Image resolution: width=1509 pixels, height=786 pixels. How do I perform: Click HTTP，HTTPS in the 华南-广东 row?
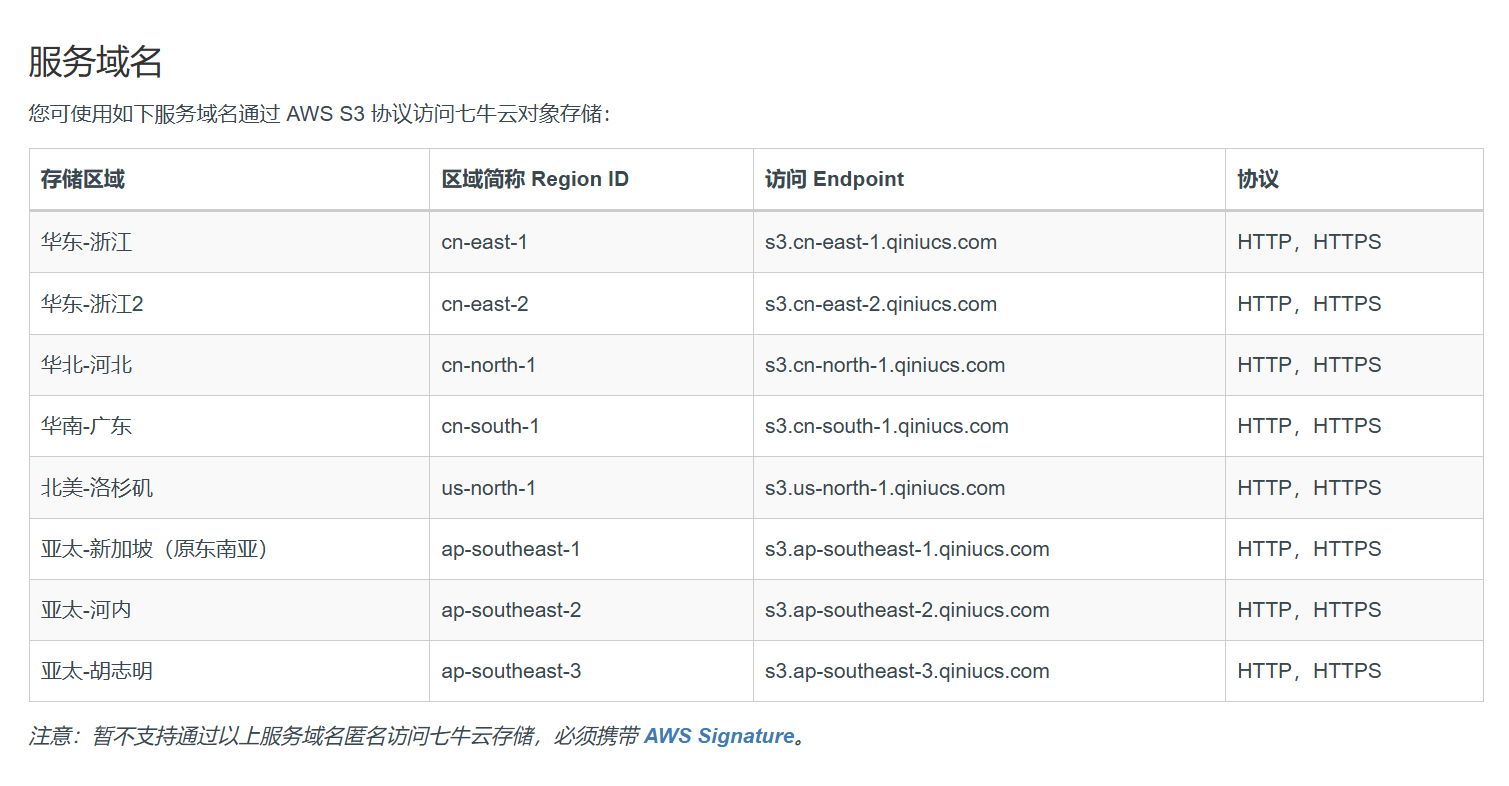(1308, 426)
